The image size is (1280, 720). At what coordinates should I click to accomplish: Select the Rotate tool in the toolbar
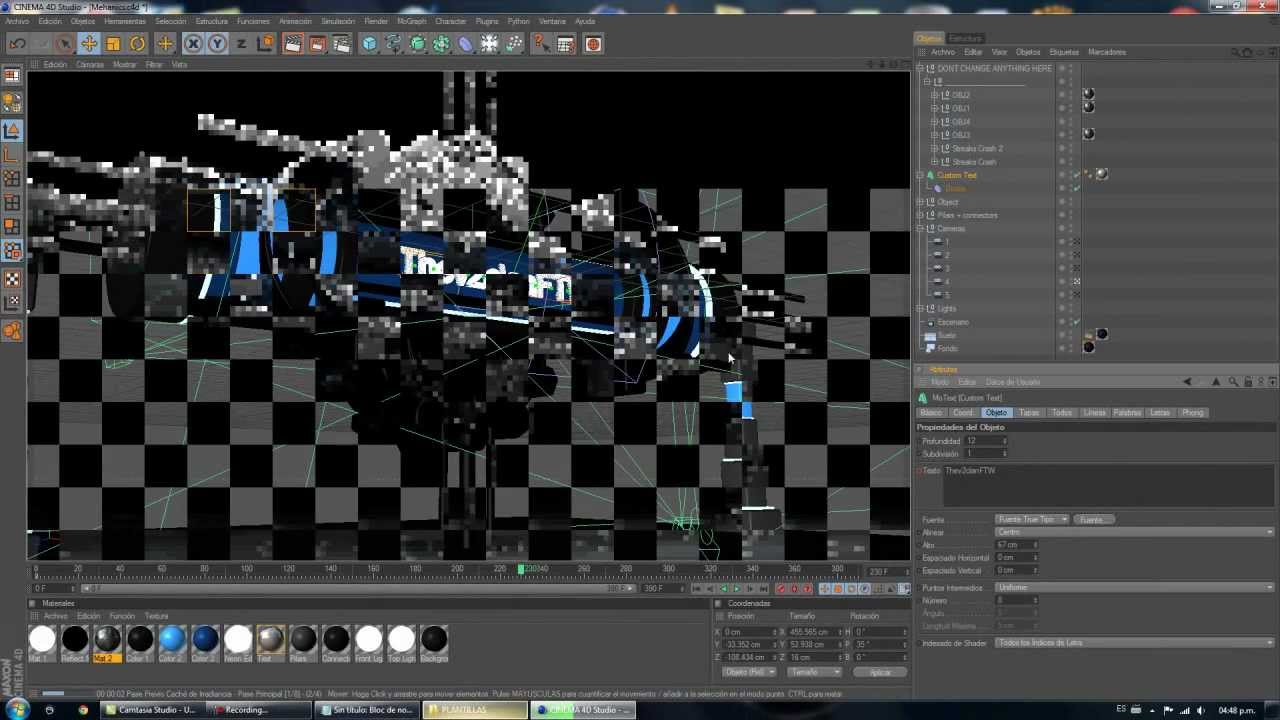click(x=138, y=44)
